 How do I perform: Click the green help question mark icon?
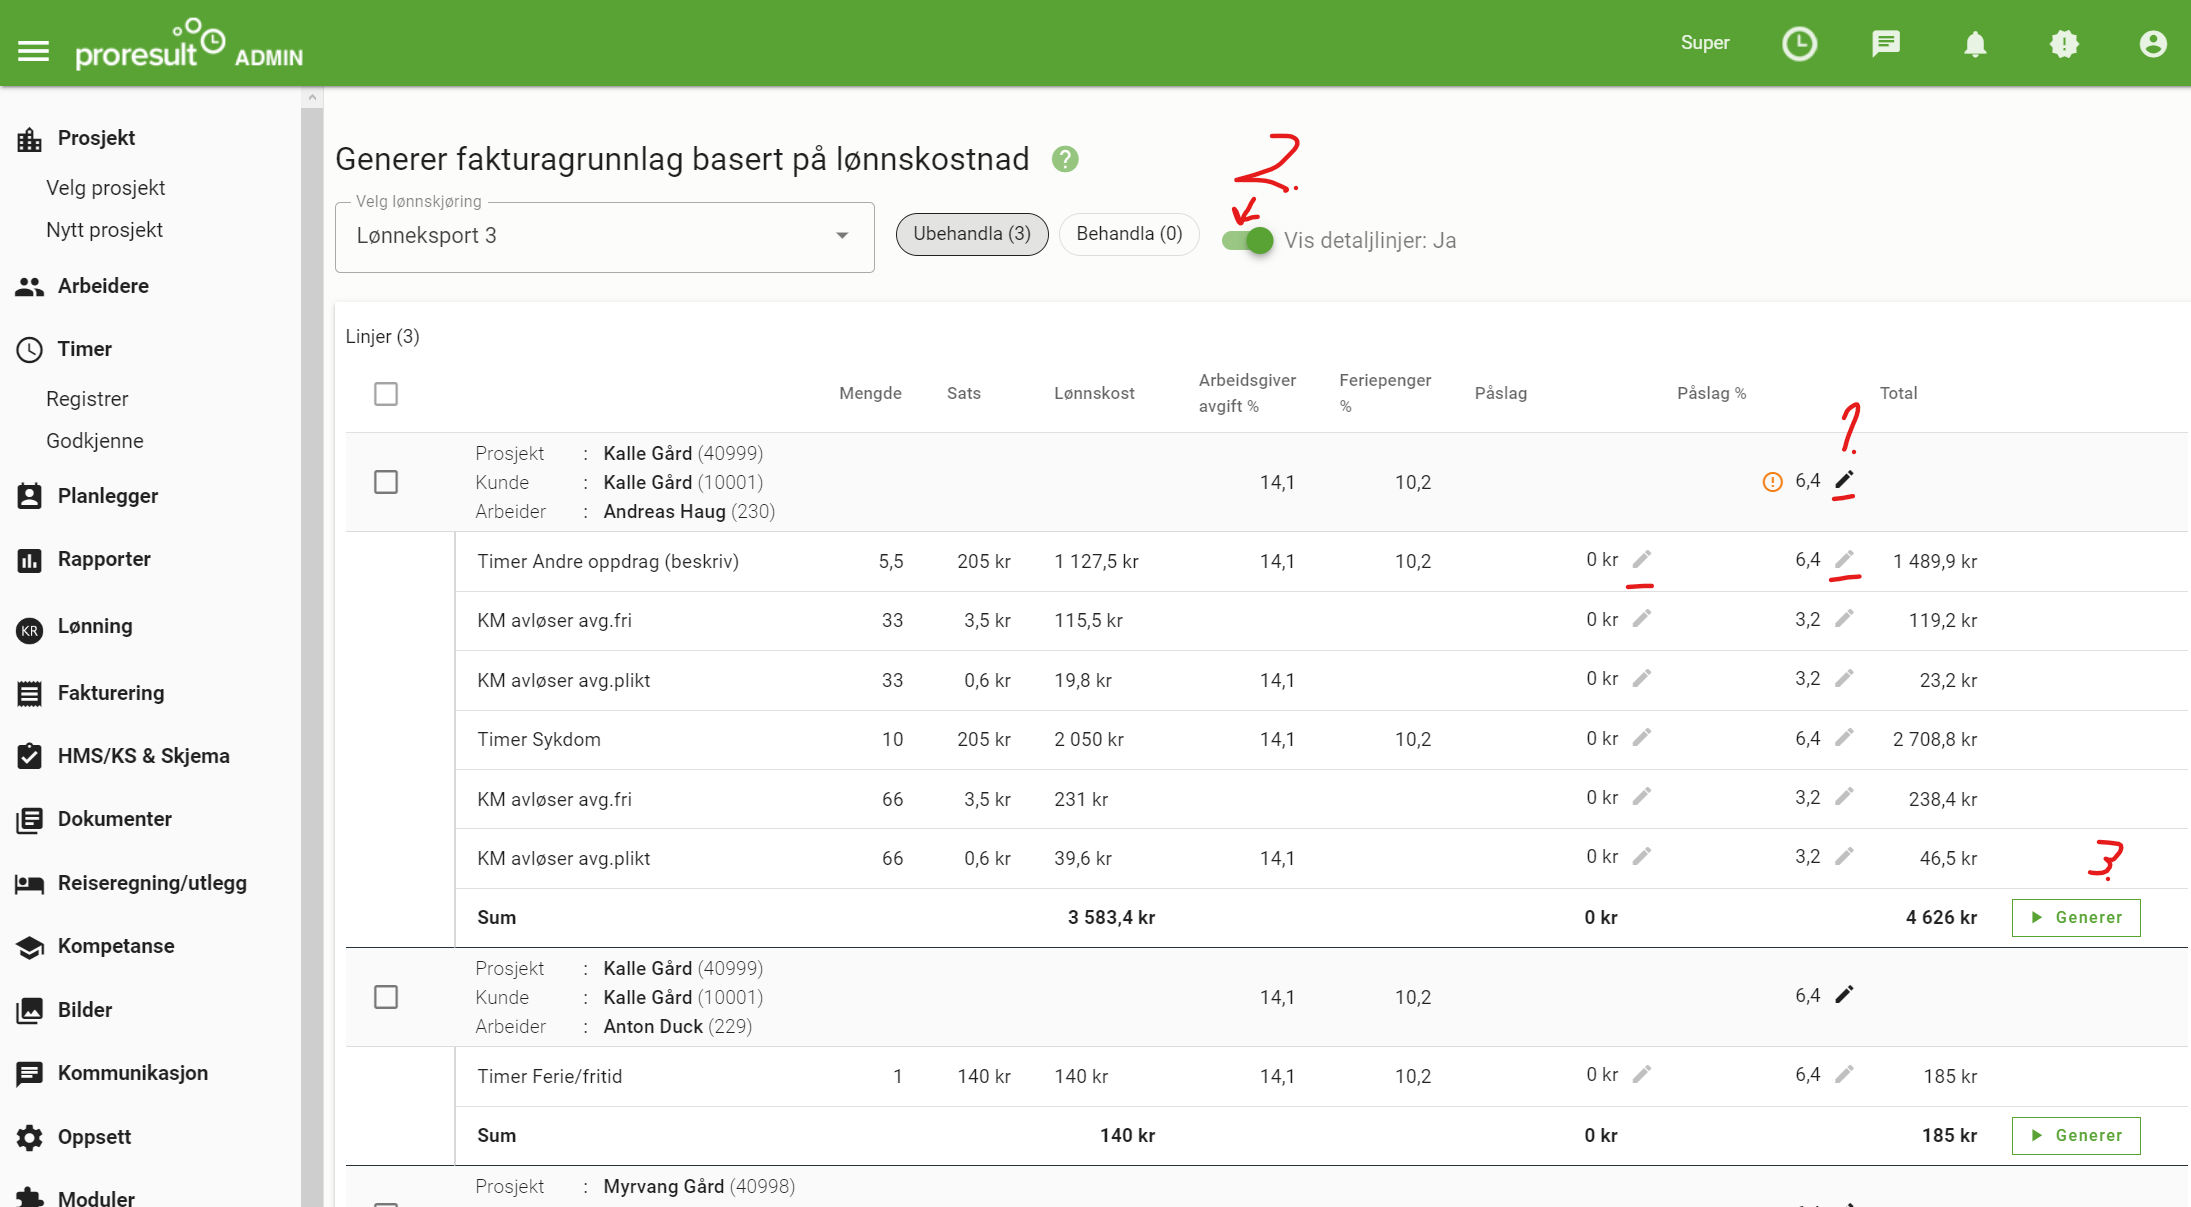pyautogui.click(x=1065, y=159)
